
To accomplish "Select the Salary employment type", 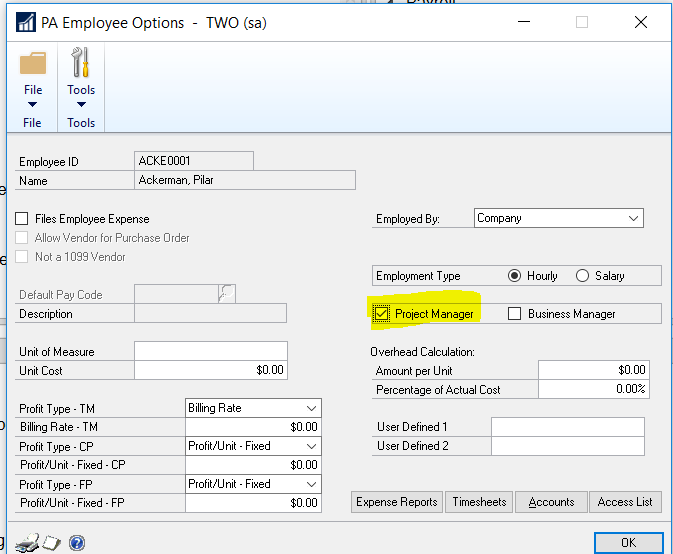I will tap(582, 276).
